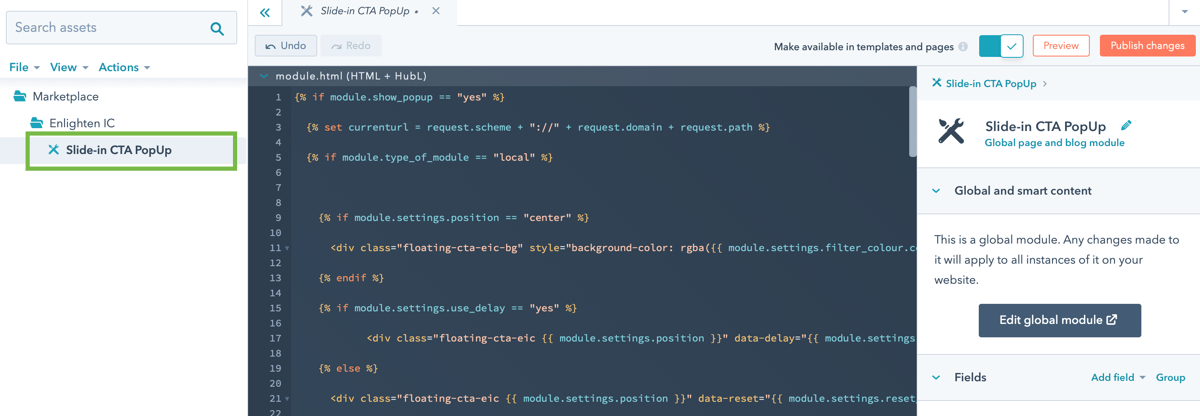
Task: Click the breadcrumb chevron after module name
Action: (1045, 84)
